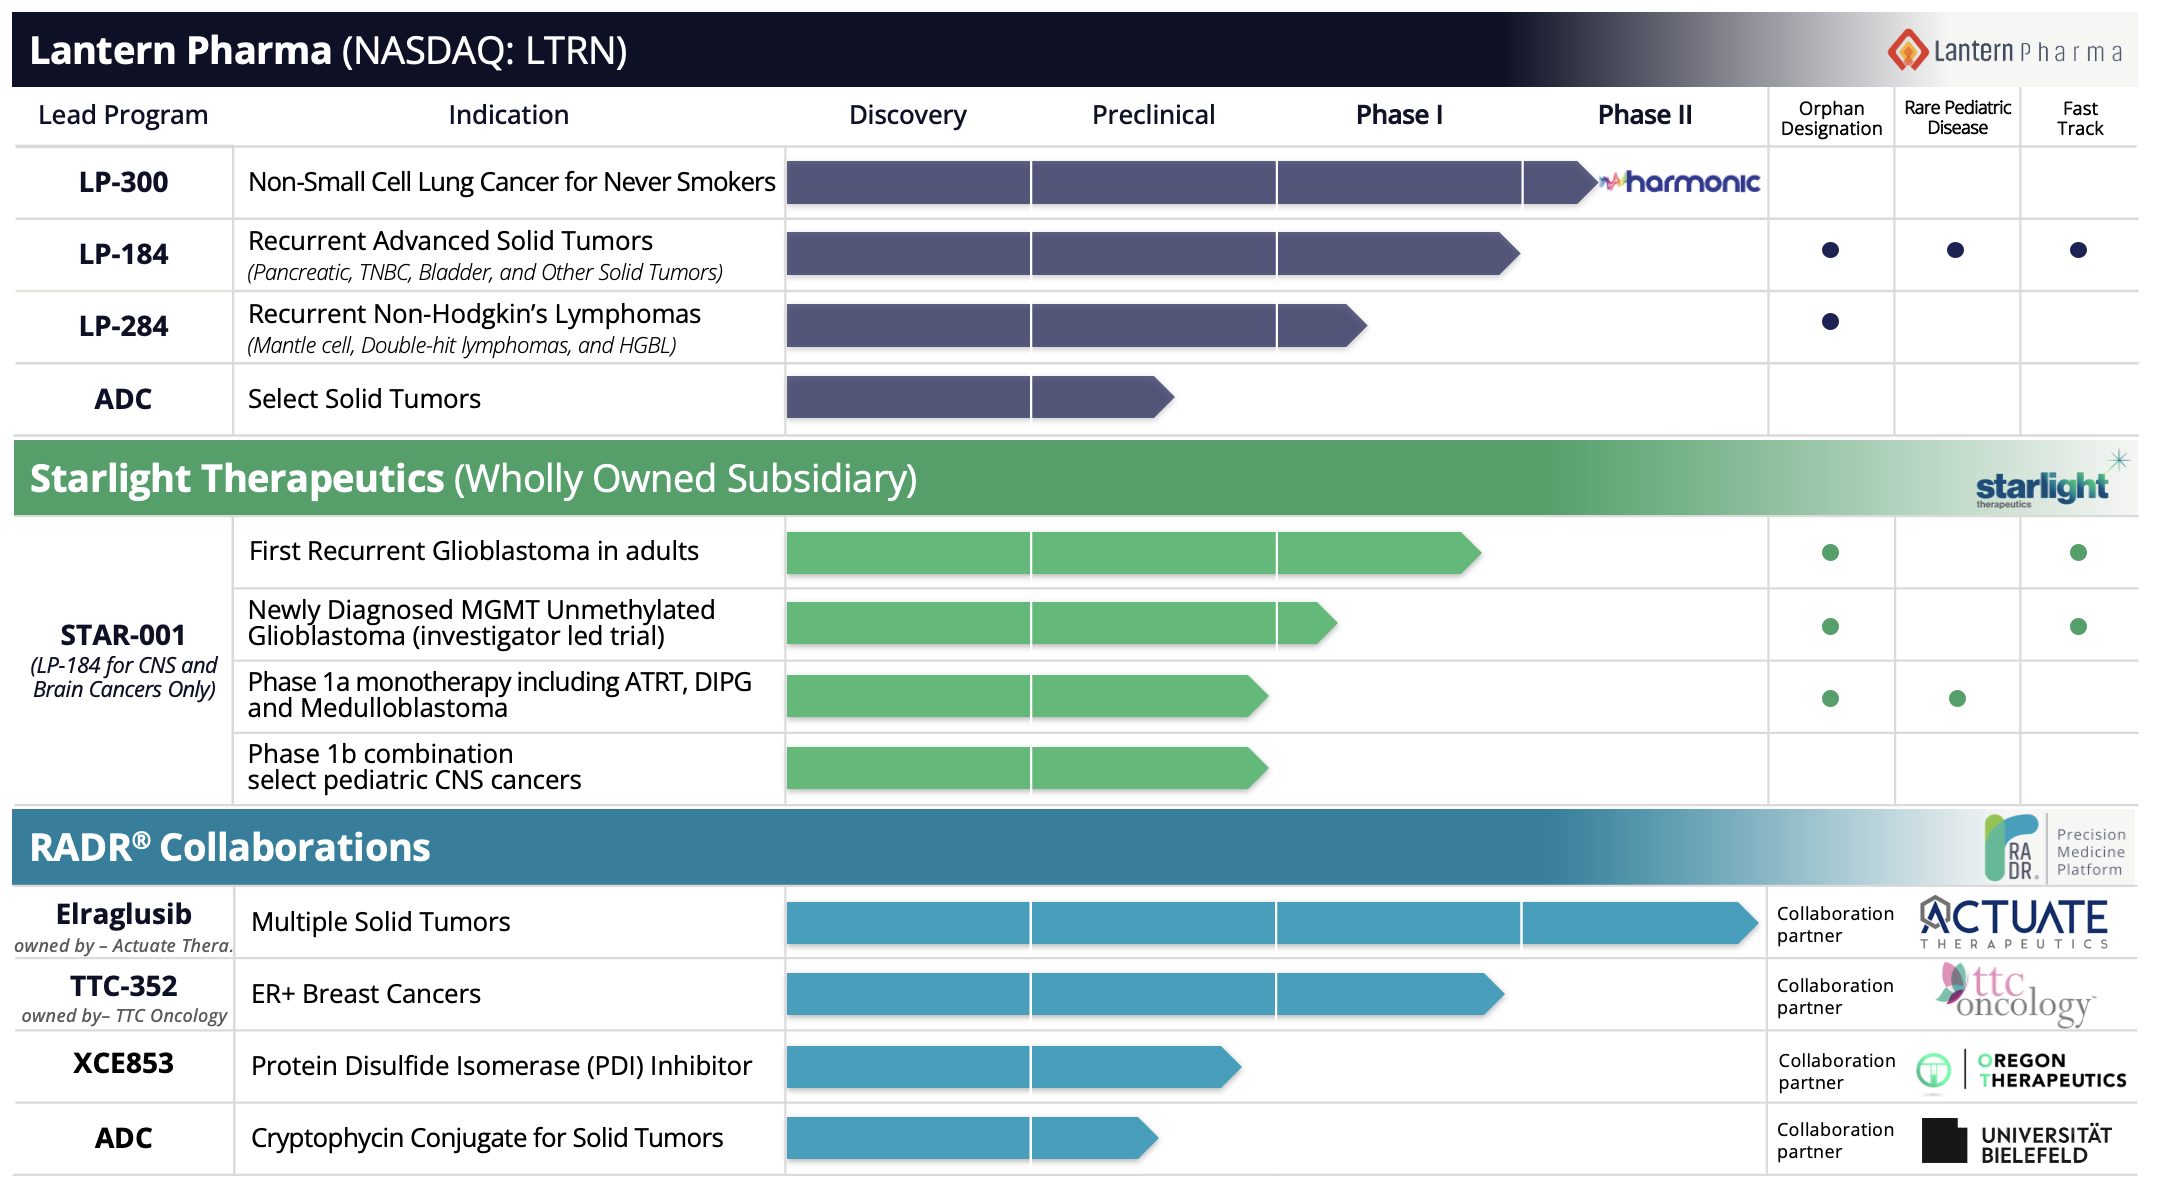
Task: Select the Preclinical column header
Action: coord(1153,115)
